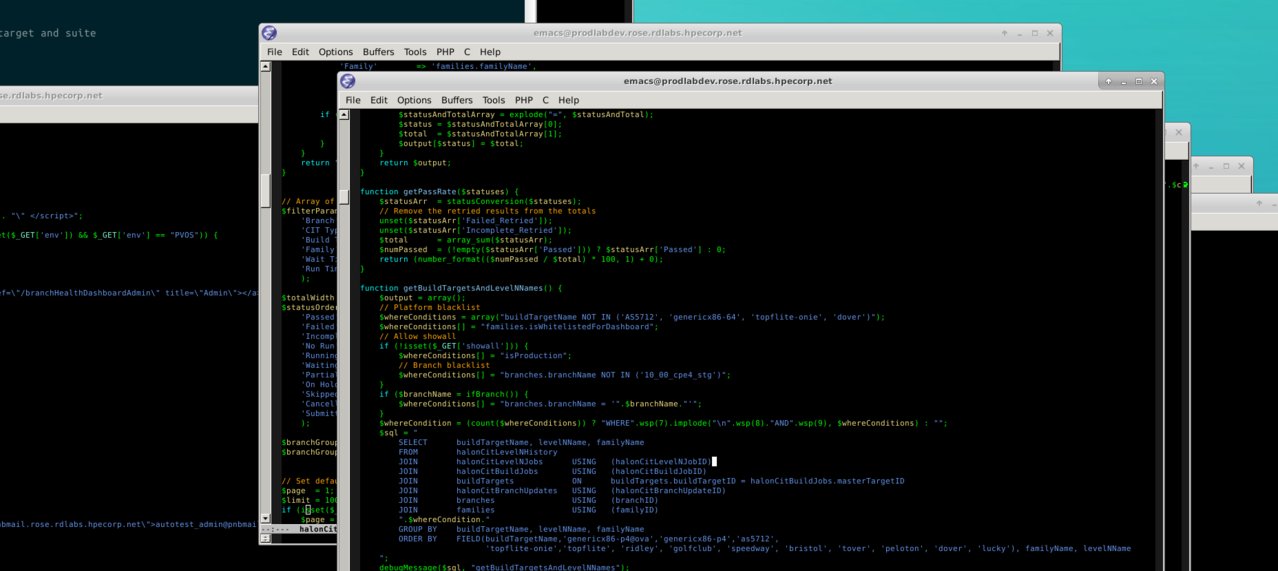Open Options menu in back emacs window

pyautogui.click(x=335, y=52)
